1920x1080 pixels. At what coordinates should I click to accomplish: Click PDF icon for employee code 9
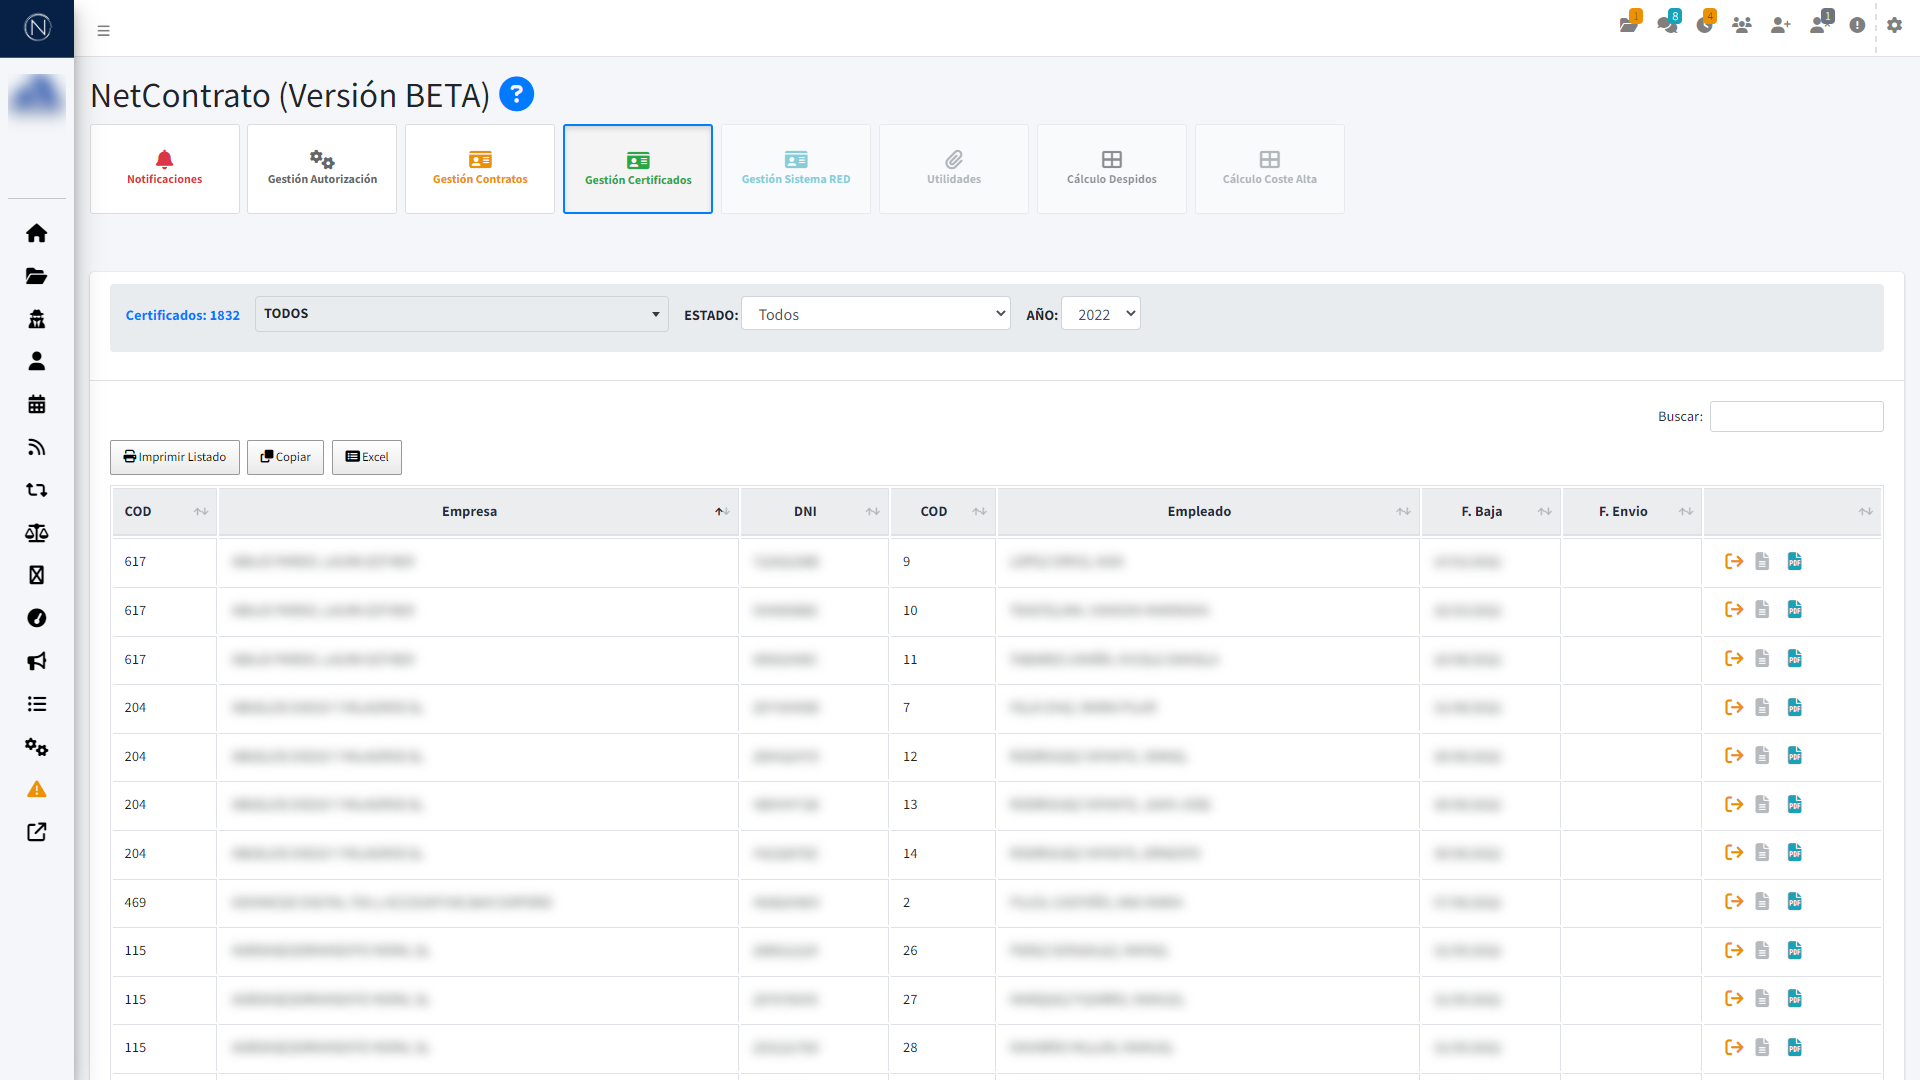[1795, 562]
